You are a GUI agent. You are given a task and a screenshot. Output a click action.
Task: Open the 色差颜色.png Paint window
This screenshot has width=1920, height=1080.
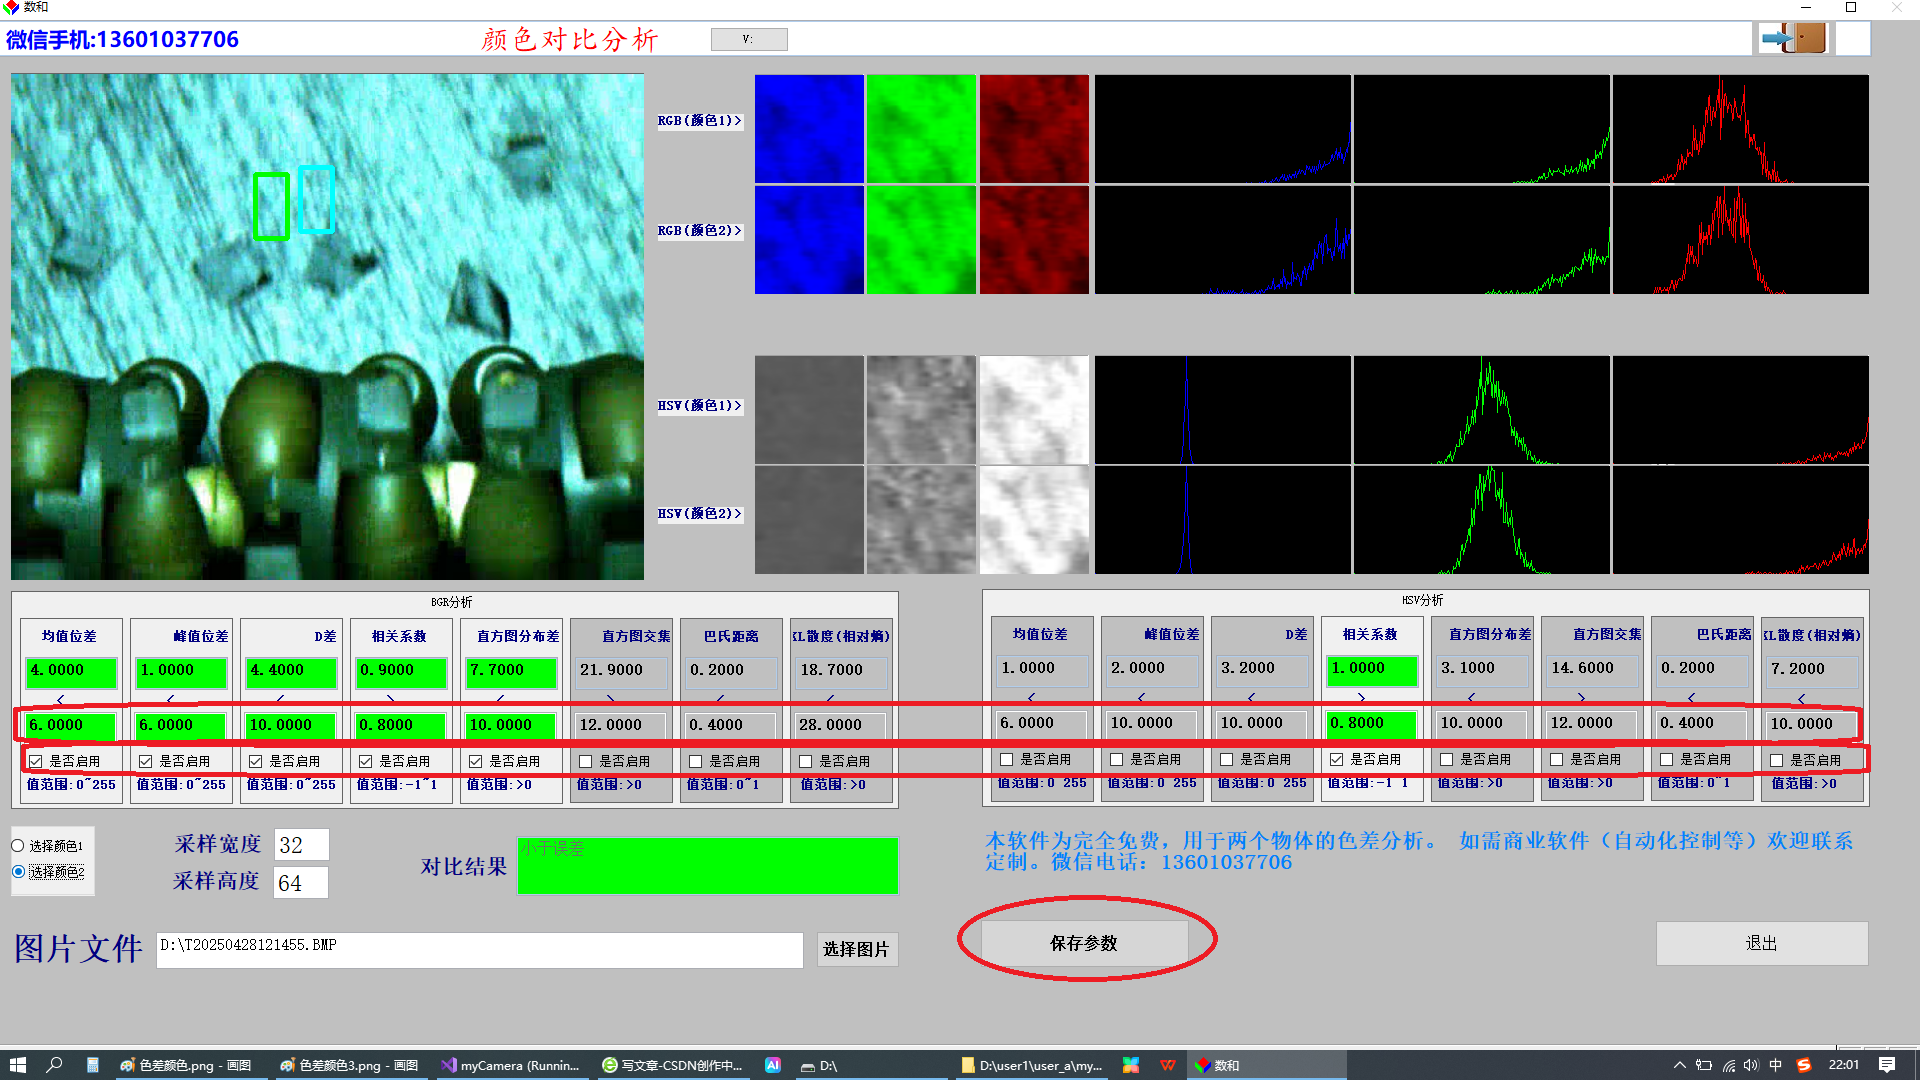(185, 1065)
